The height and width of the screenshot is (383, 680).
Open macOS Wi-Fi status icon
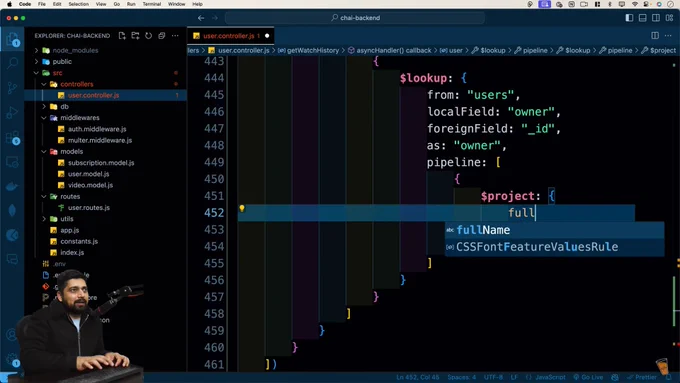coord(635,4)
